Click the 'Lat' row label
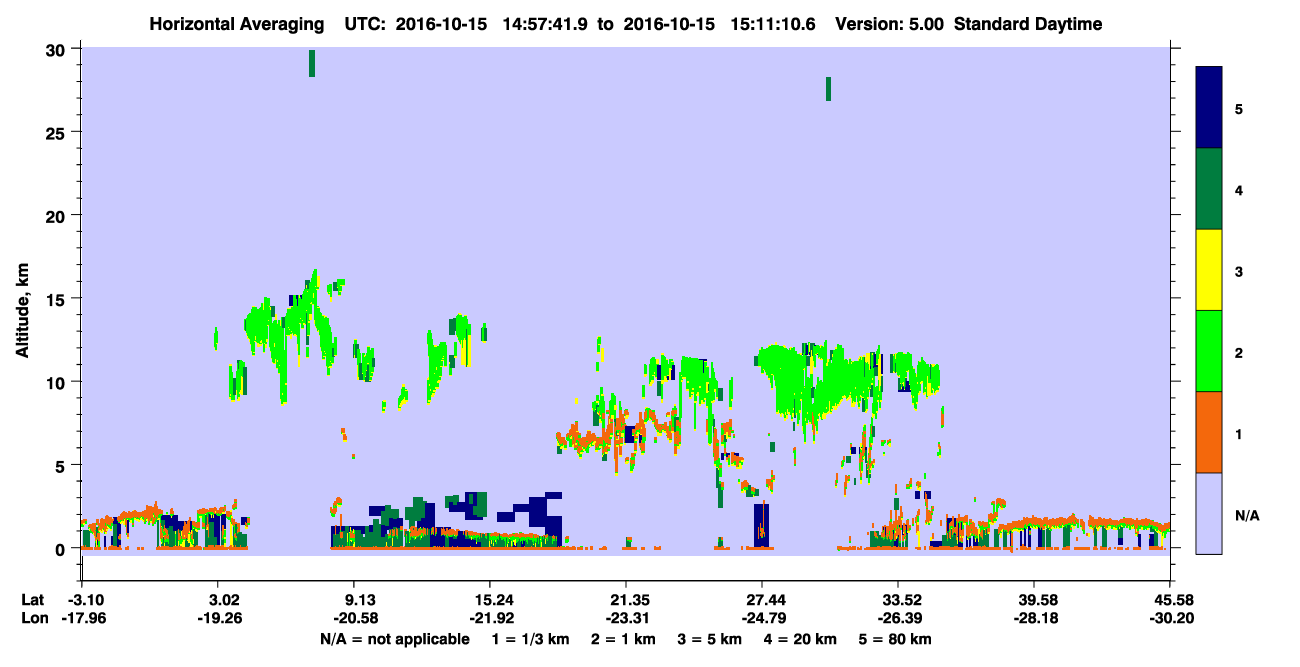The width and height of the screenshot is (1300, 667). point(33,600)
